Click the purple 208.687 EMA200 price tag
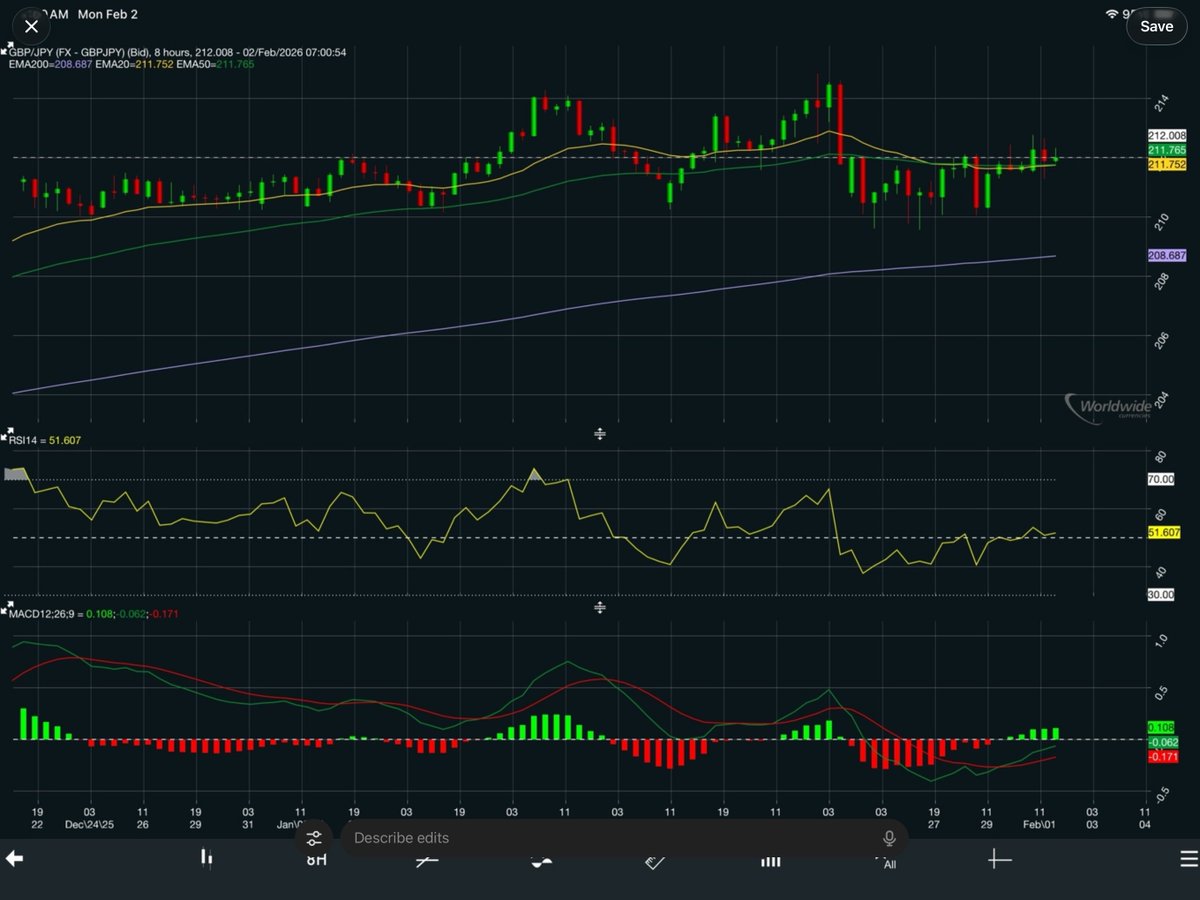1200x900 pixels. click(1167, 256)
